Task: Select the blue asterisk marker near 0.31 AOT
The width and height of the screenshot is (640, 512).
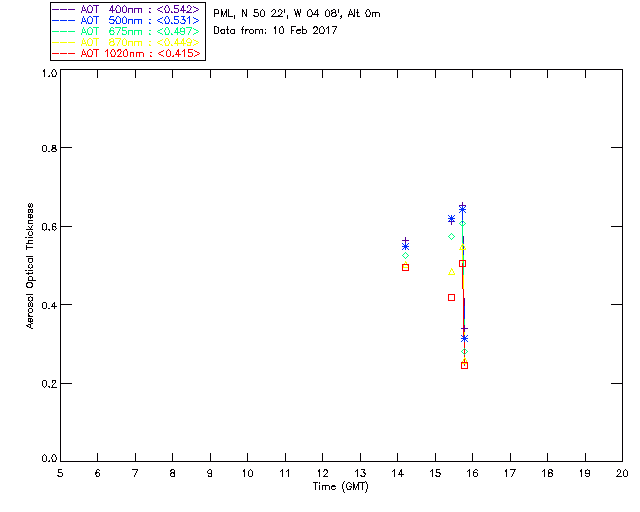Action: (x=464, y=338)
